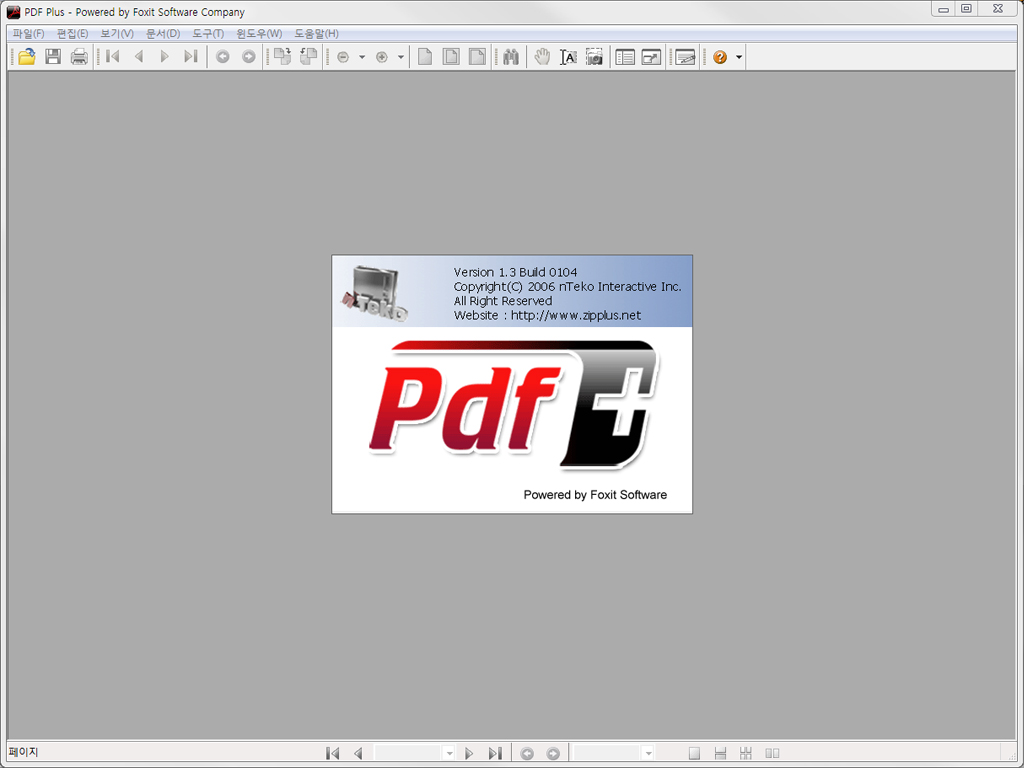
Task: Click previous view button in status bar
Action: tap(527, 754)
